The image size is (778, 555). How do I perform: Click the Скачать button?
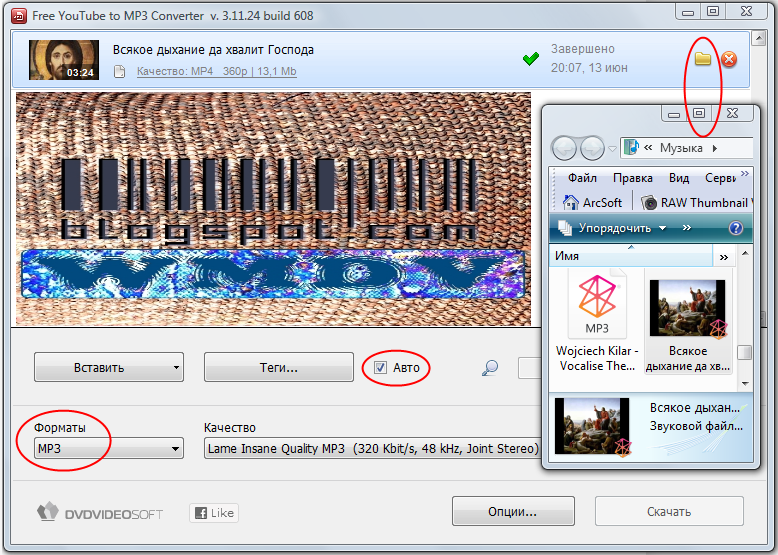pos(669,511)
